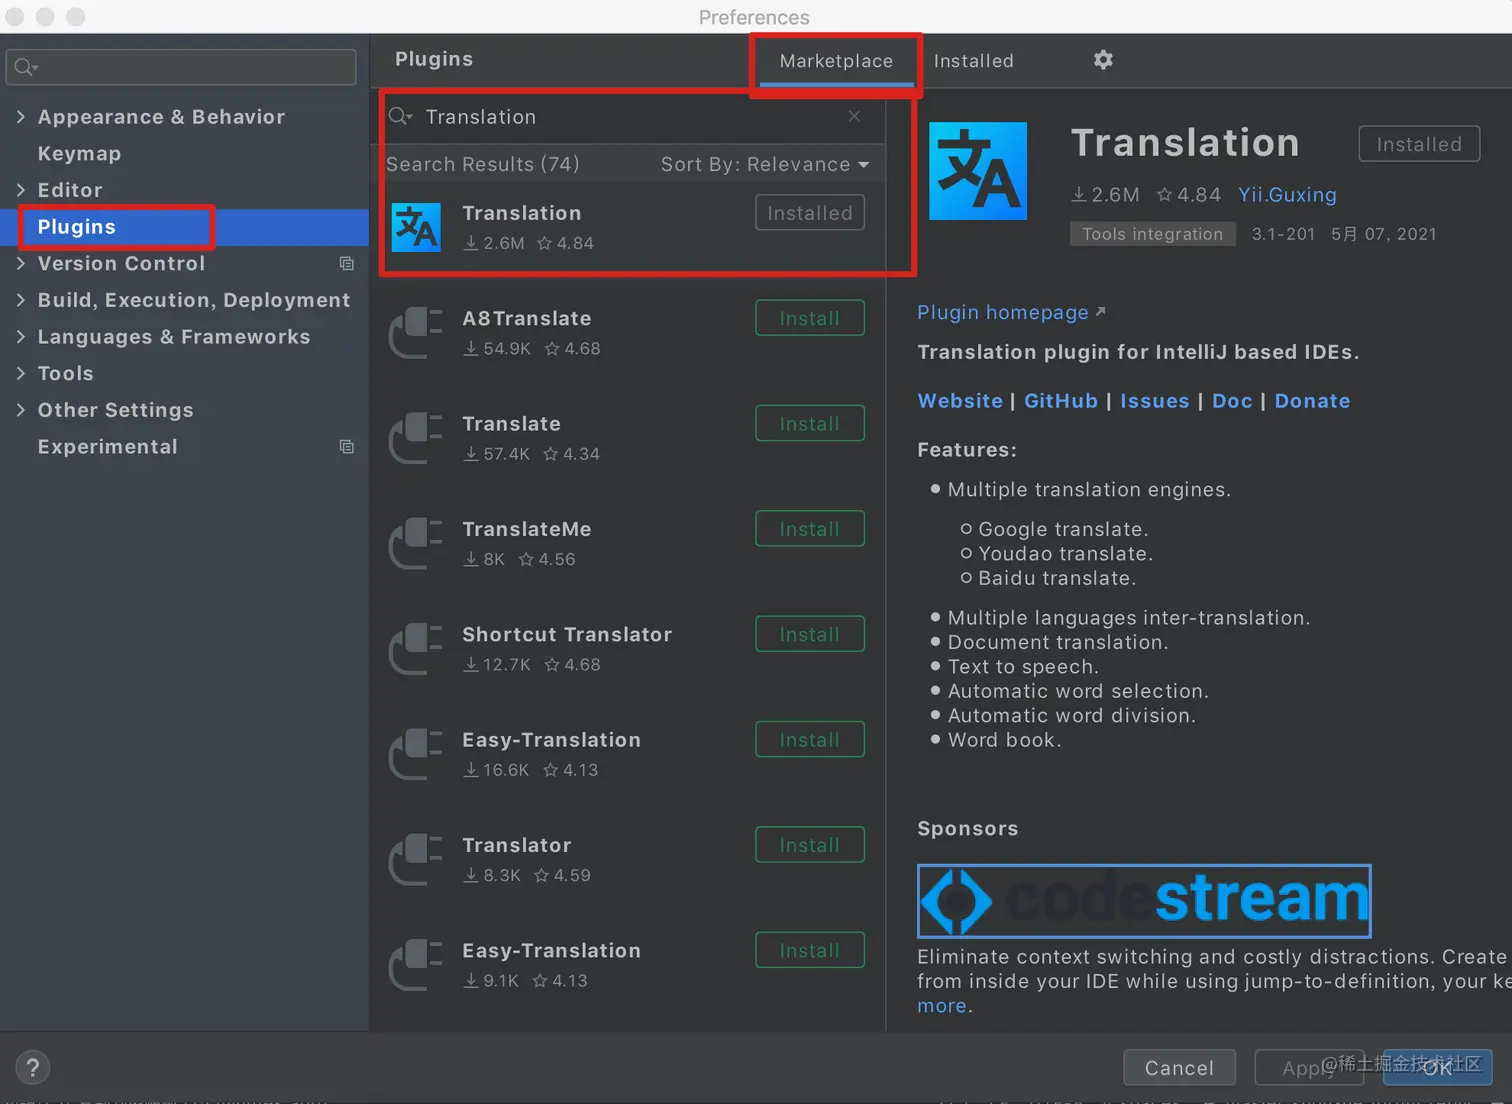Click the magnifier icon in the plugin search bar

(x=399, y=116)
